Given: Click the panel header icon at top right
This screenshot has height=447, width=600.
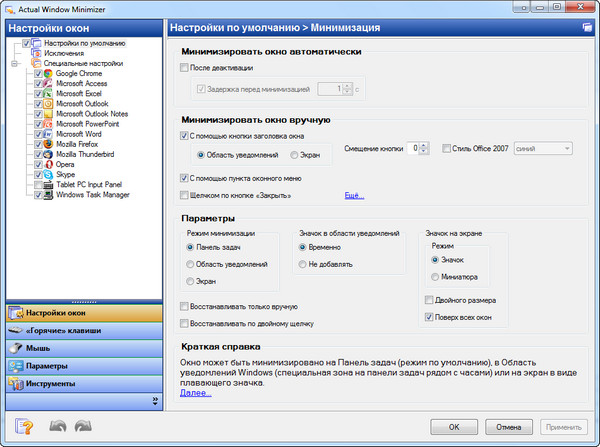Looking at the screenshot, I should coord(587,28).
